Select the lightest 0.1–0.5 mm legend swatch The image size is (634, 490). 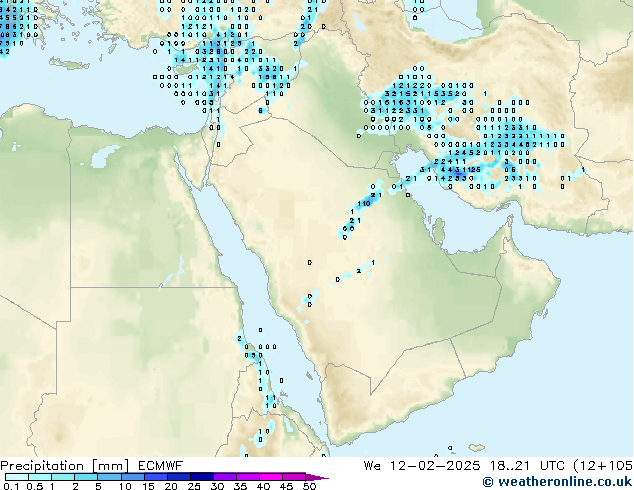[x=17, y=477]
